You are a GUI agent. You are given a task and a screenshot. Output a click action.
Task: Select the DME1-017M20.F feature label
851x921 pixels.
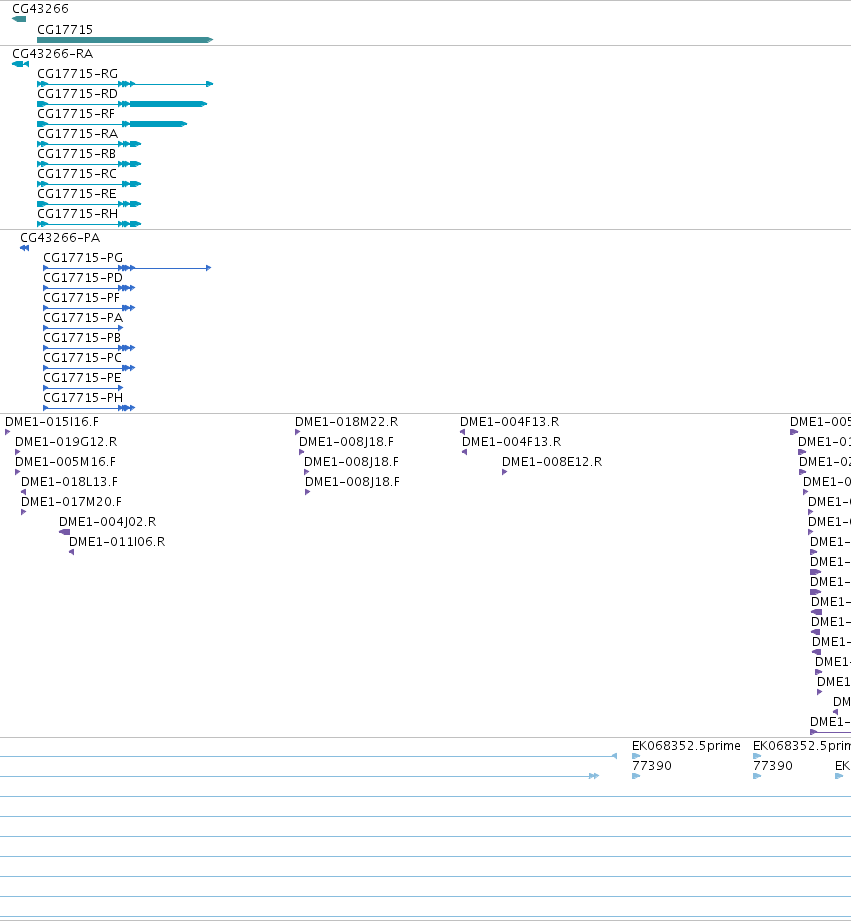pos(72,501)
